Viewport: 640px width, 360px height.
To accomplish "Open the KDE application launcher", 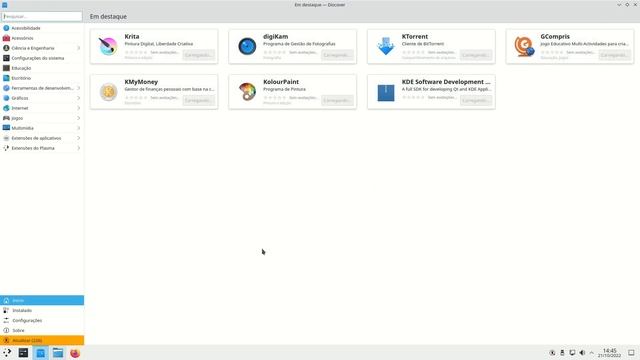I will tap(7, 353).
